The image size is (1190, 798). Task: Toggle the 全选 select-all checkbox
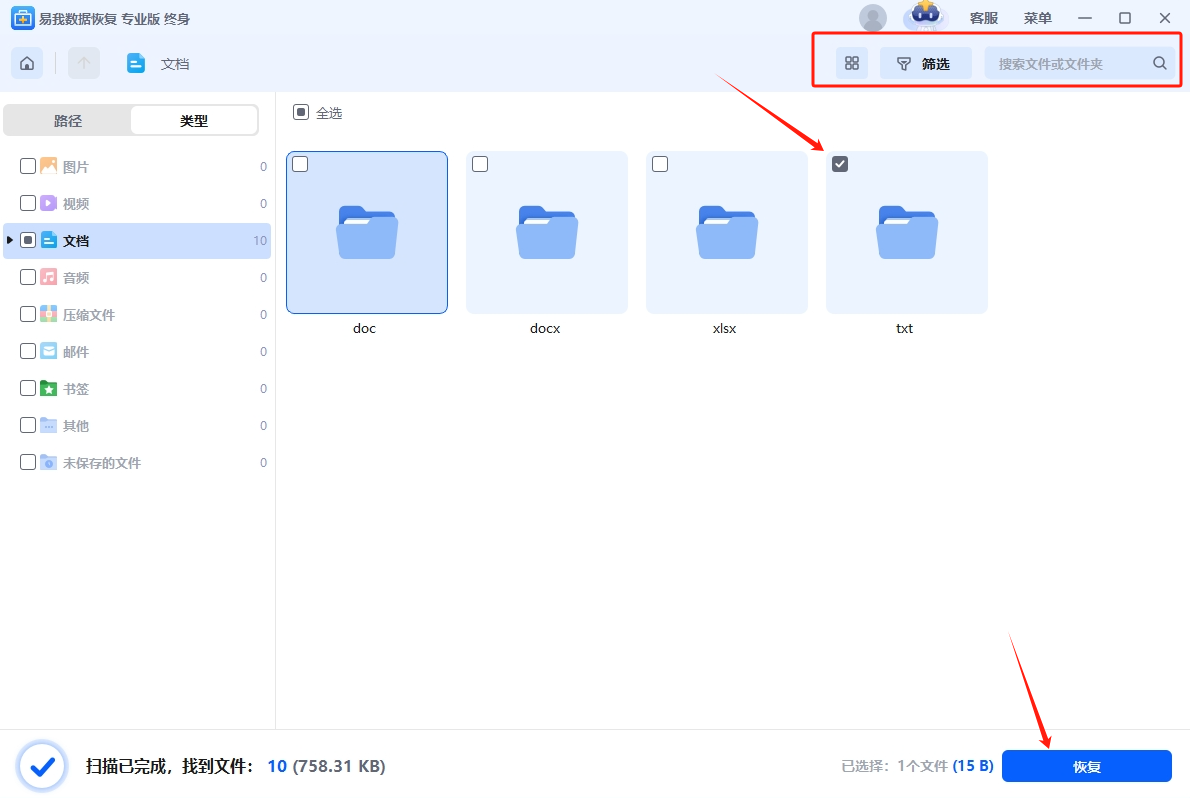coord(301,113)
